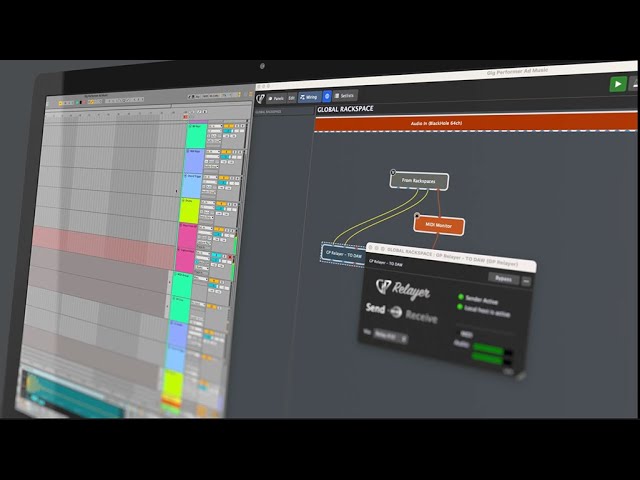The image size is (640, 480).
Task: Open the instance dropdown in Relayer window
Action: click(x=391, y=337)
